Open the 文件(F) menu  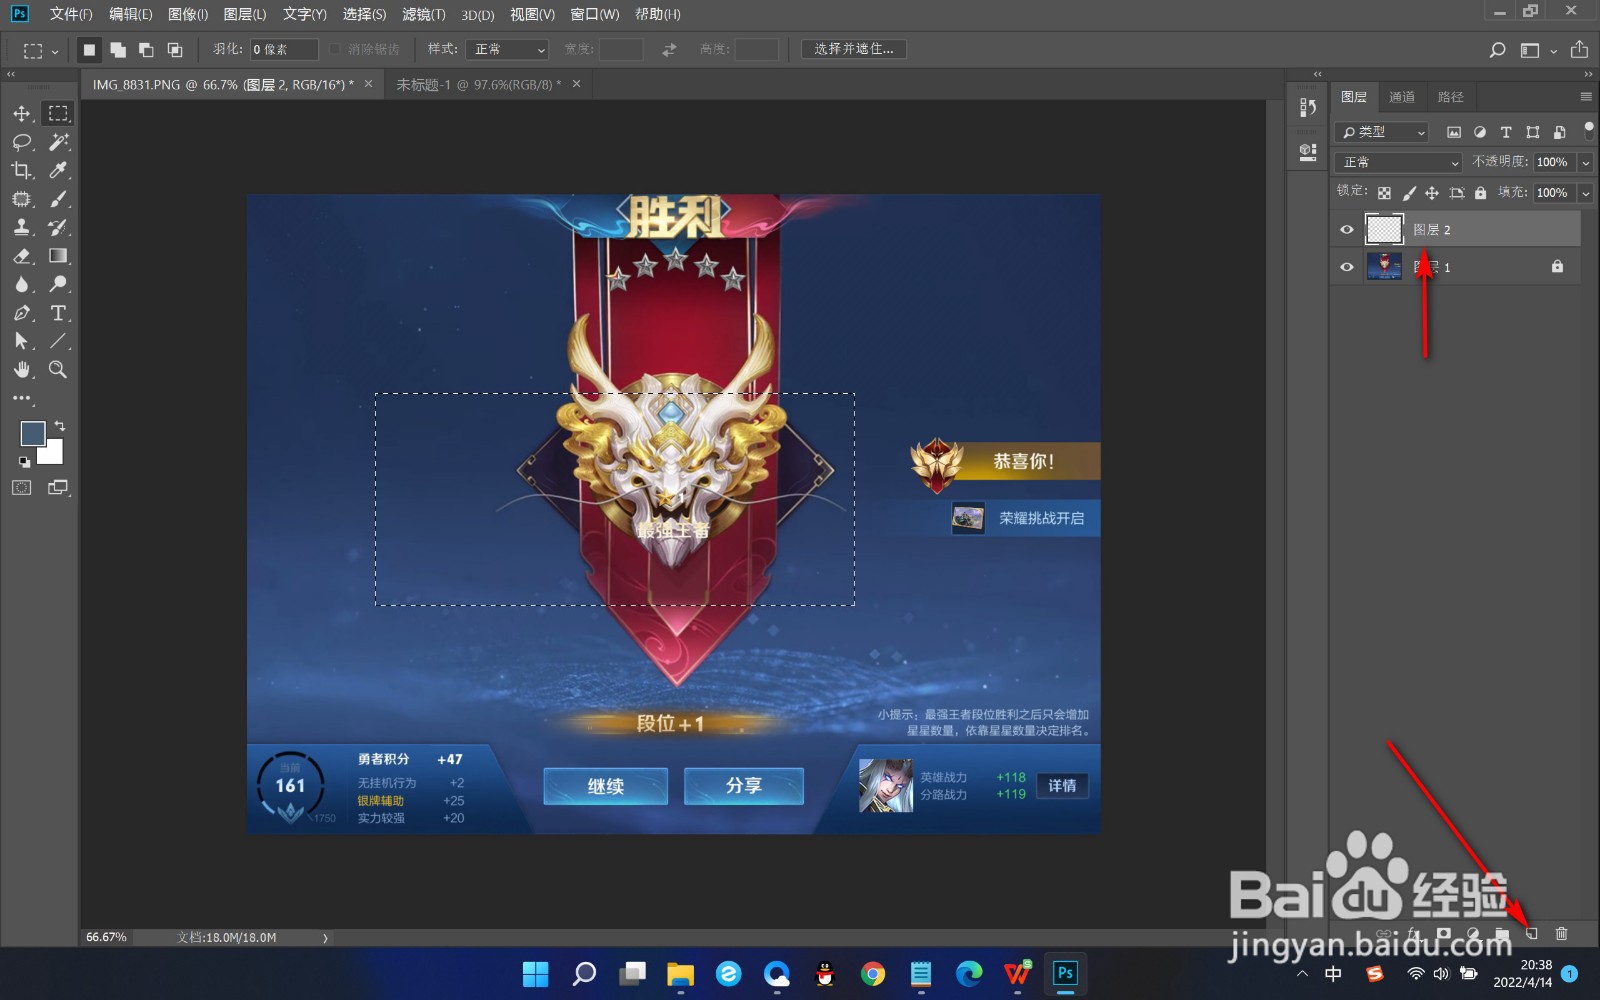pyautogui.click(x=71, y=14)
